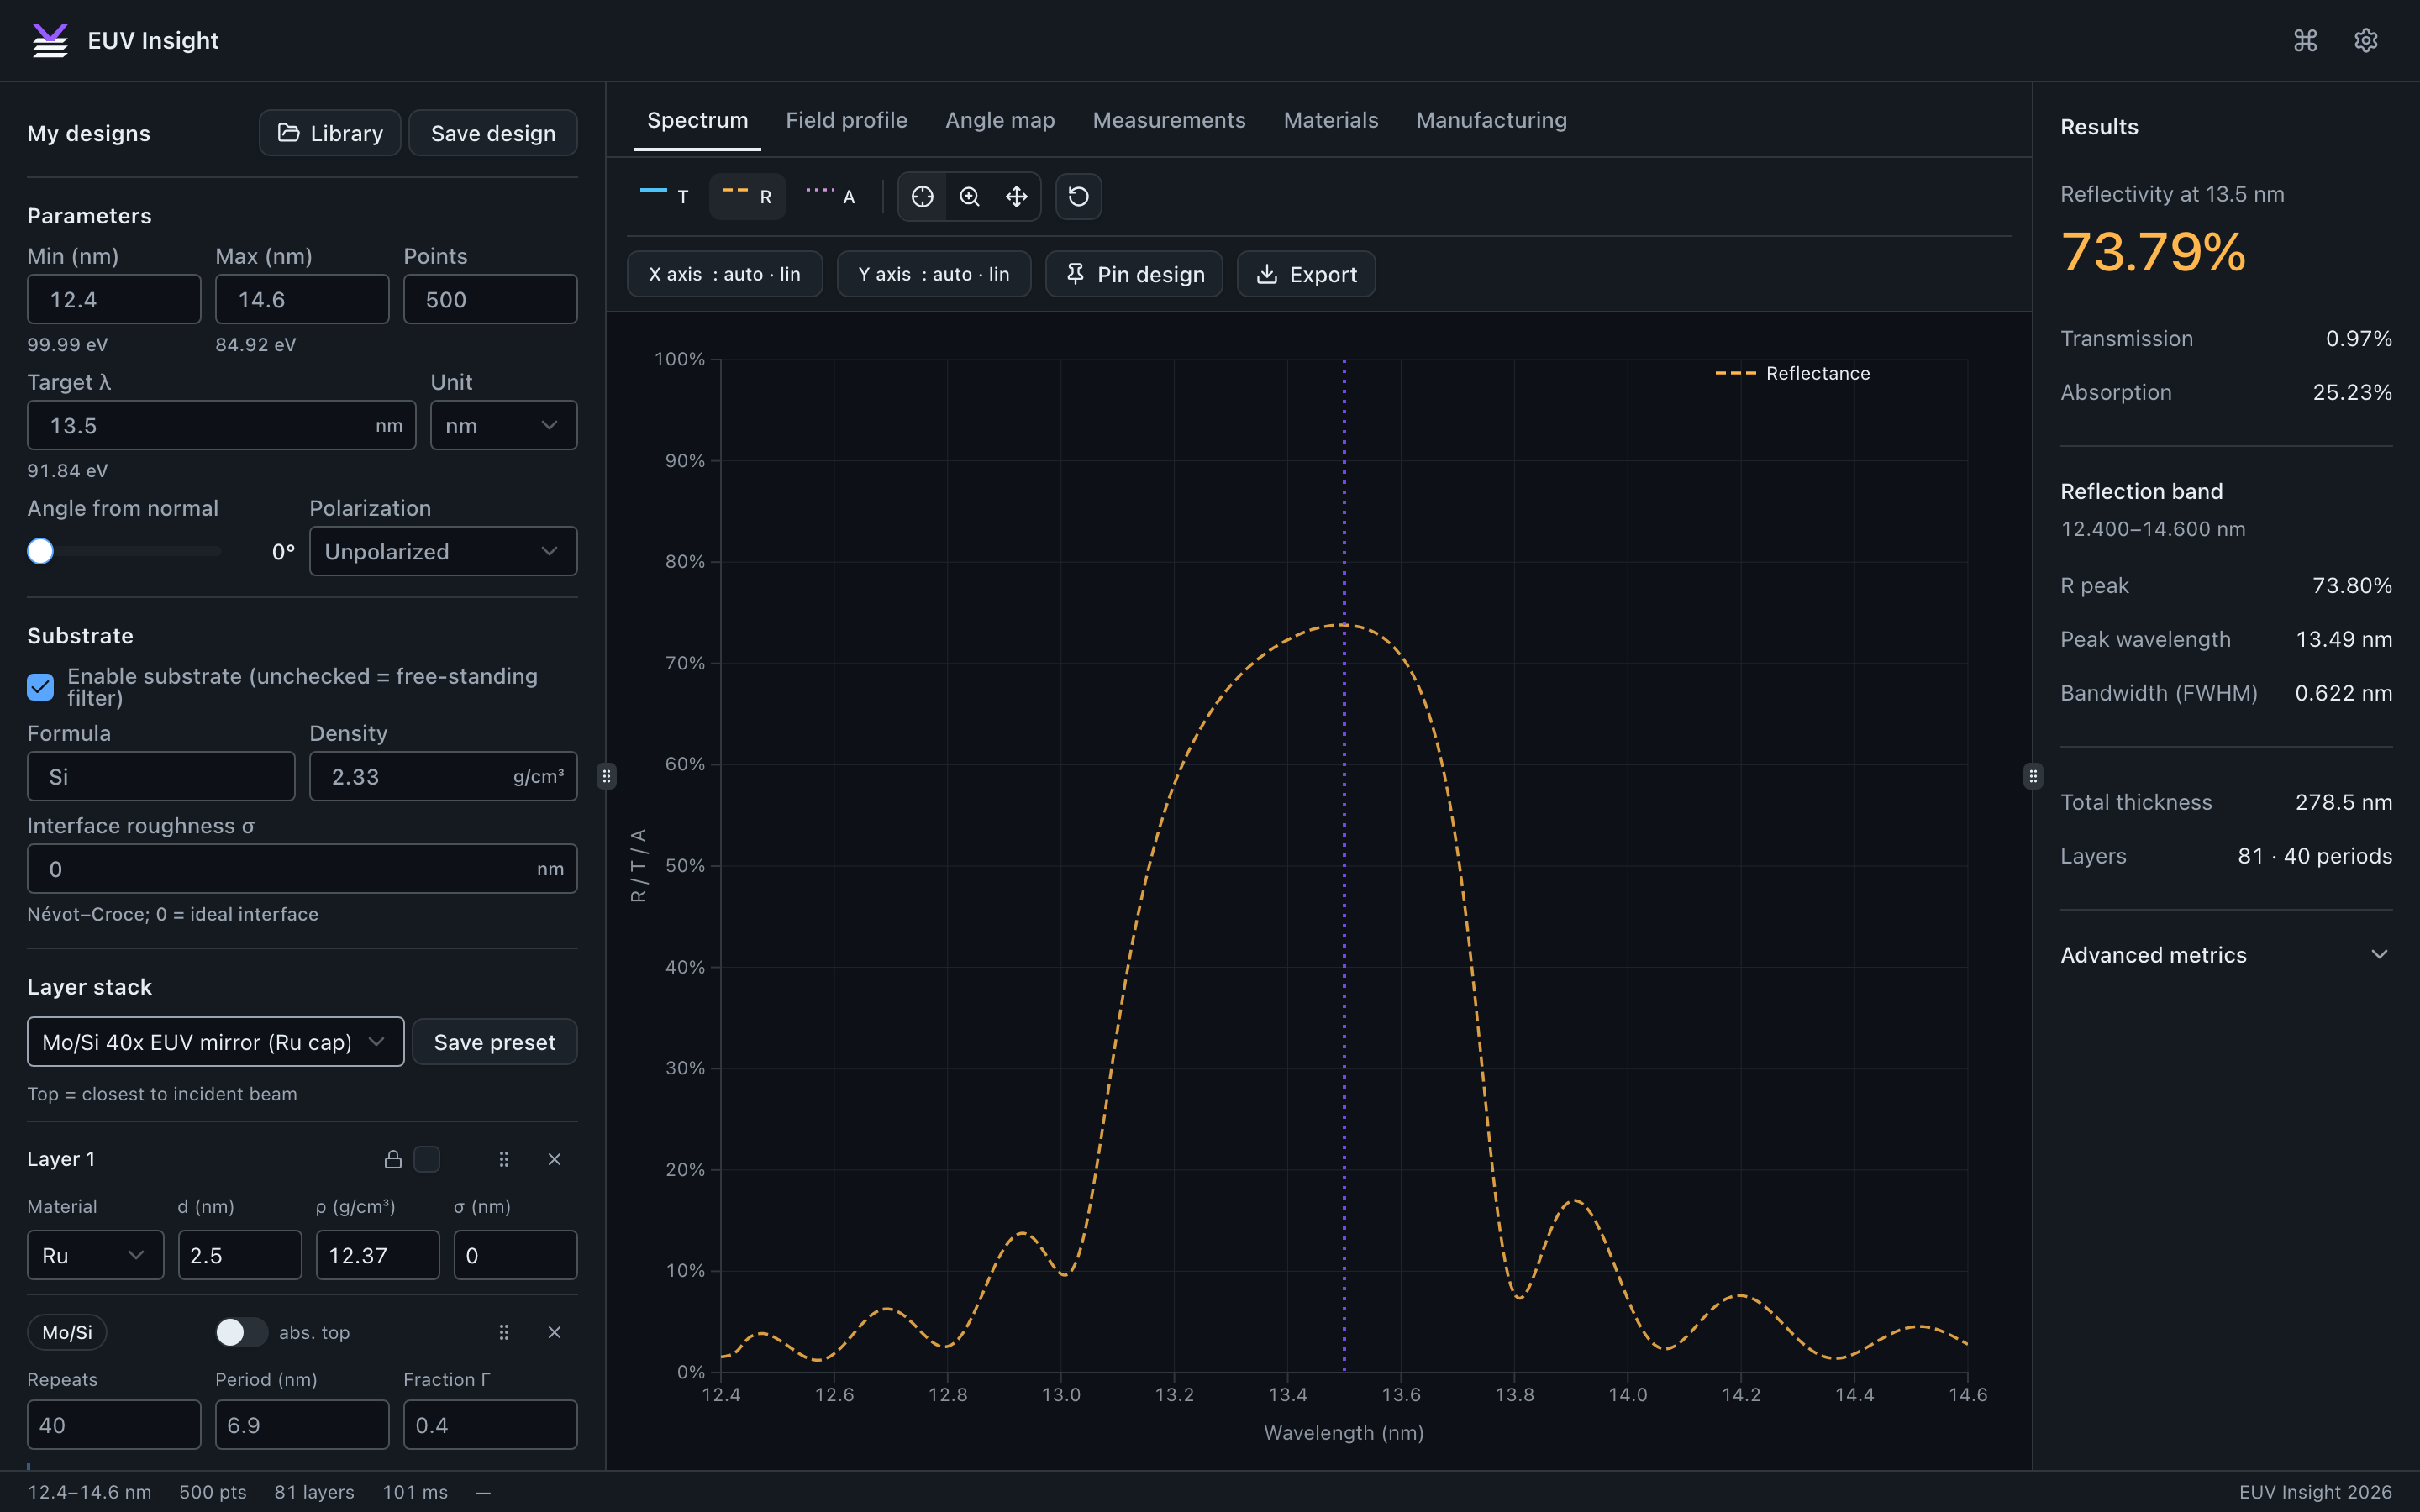
Task: Switch to the Materials tab
Action: coord(1331,120)
